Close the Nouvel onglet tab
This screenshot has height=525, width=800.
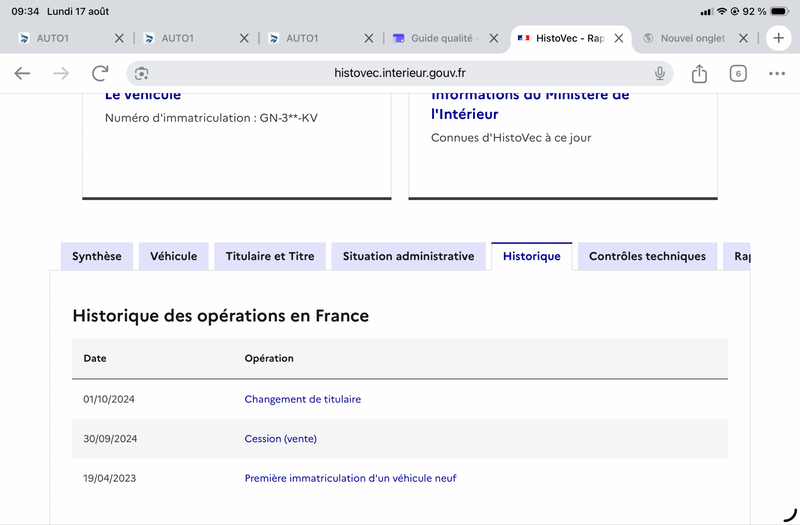point(743,38)
